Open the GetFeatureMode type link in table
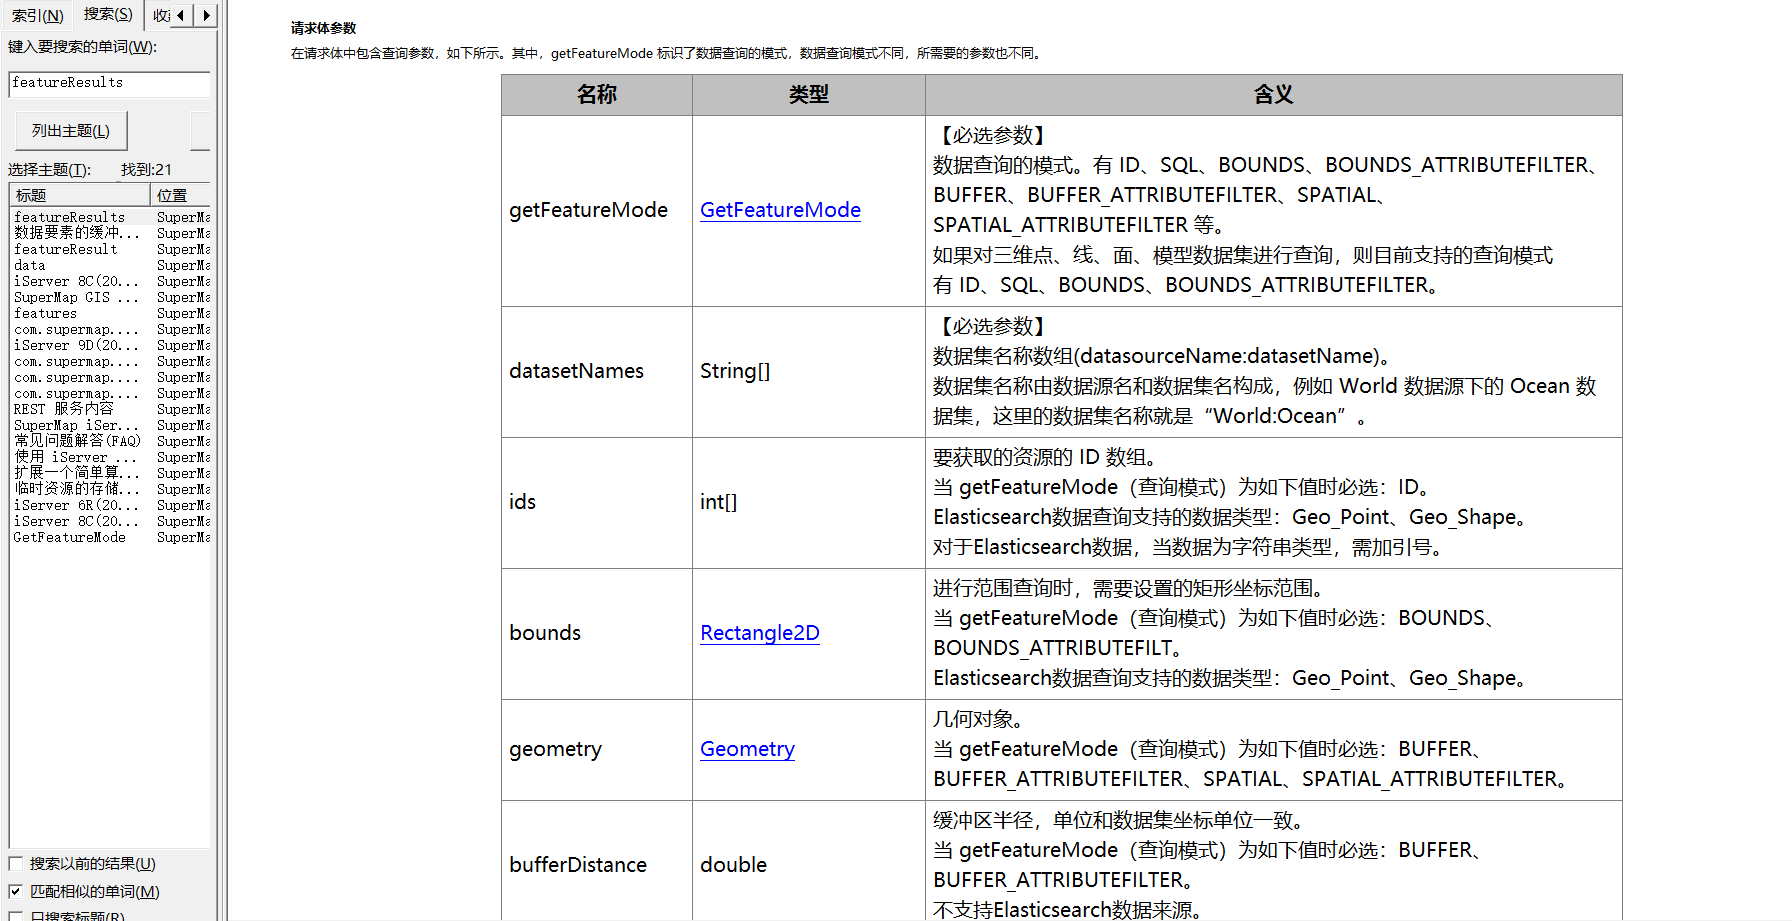 (780, 210)
